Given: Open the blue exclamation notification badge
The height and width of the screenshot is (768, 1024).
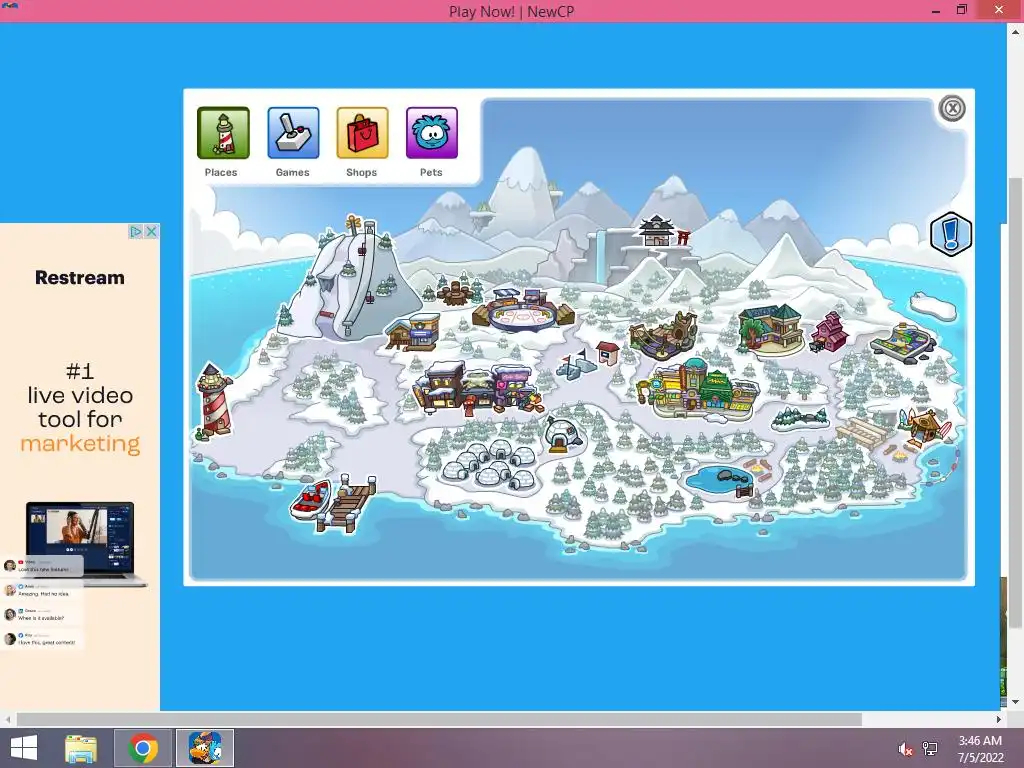Looking at the screenshot, I should point(951,234).
